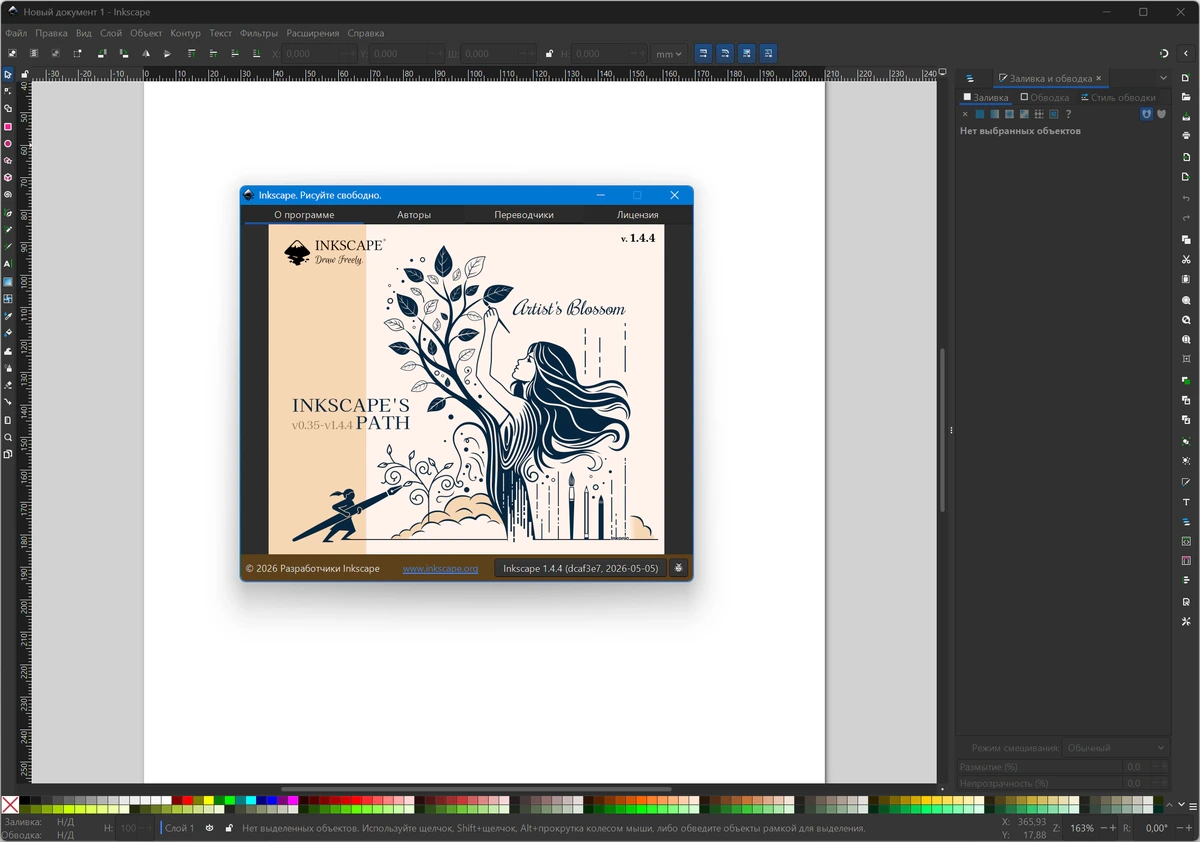Select the Gradient tool
This screenshot has height=842, width=1200.
pyautogui.click(x=8, y=282)
